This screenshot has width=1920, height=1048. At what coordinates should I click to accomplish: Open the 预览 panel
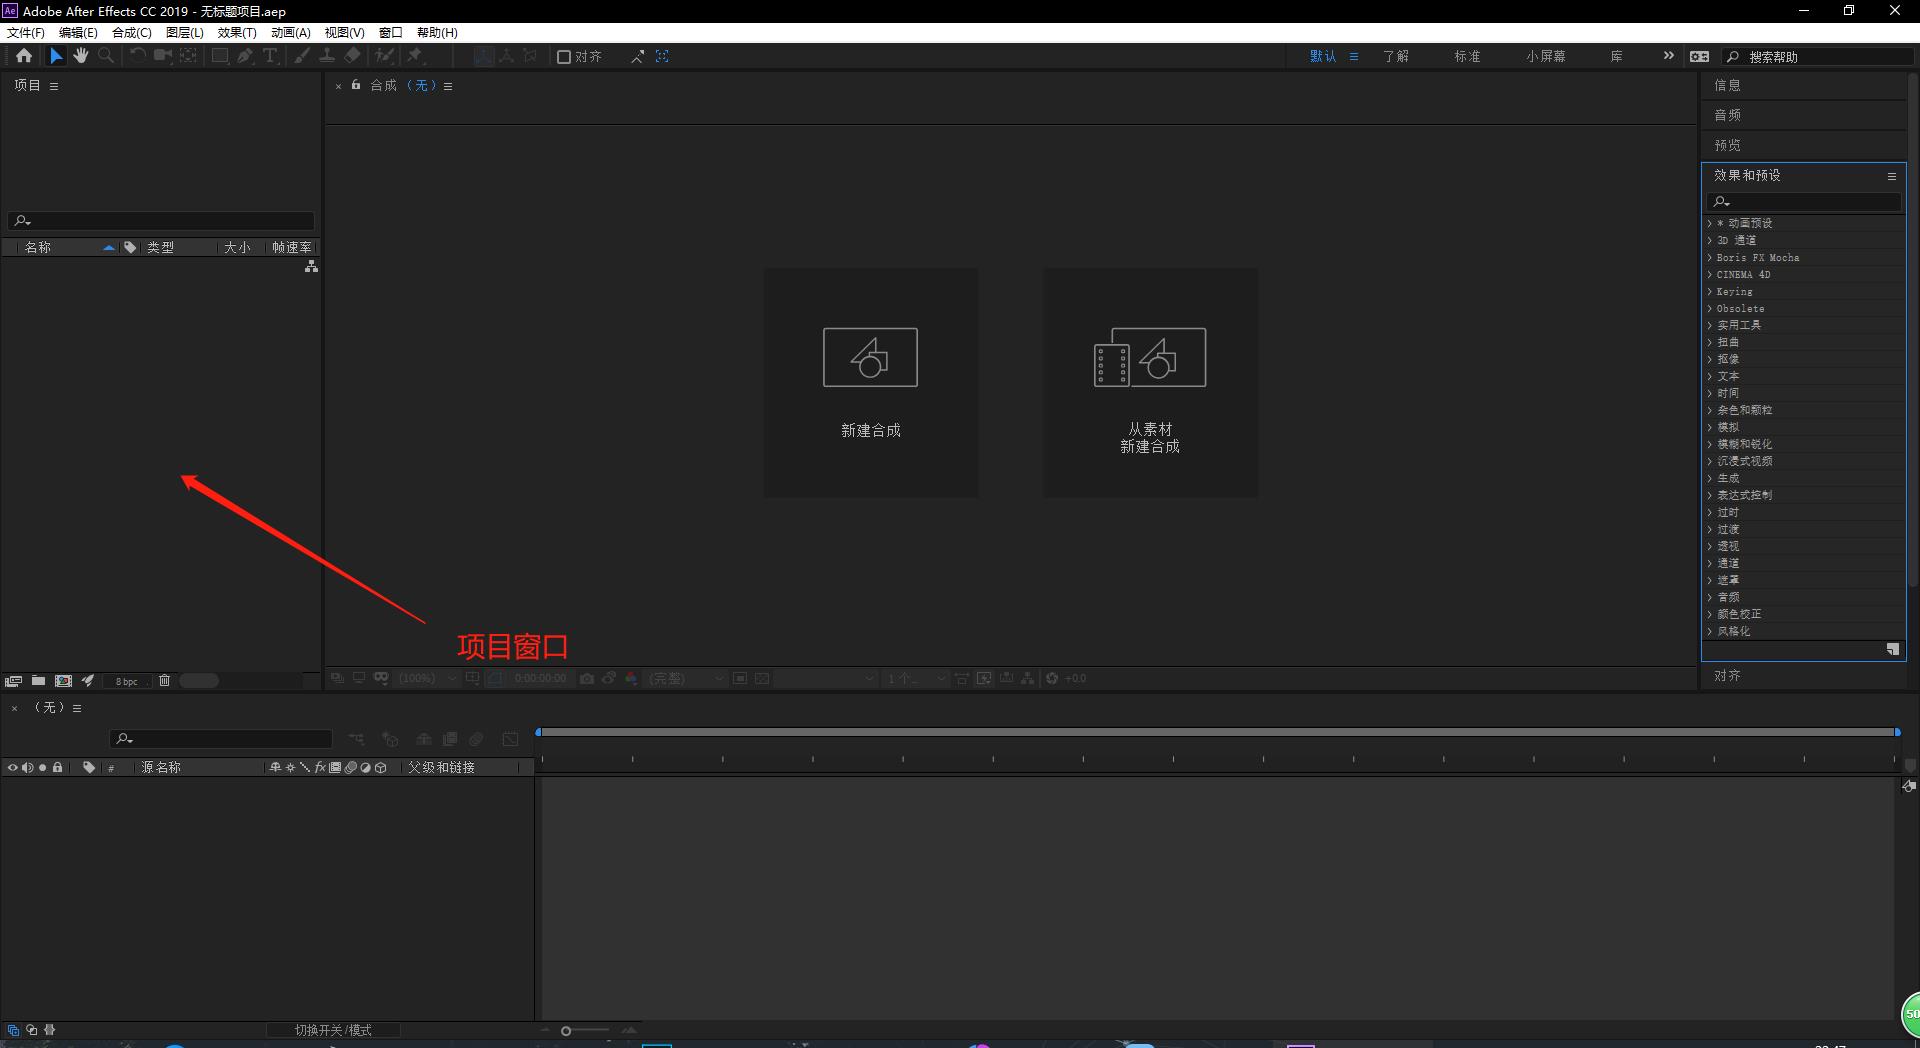1727,145
